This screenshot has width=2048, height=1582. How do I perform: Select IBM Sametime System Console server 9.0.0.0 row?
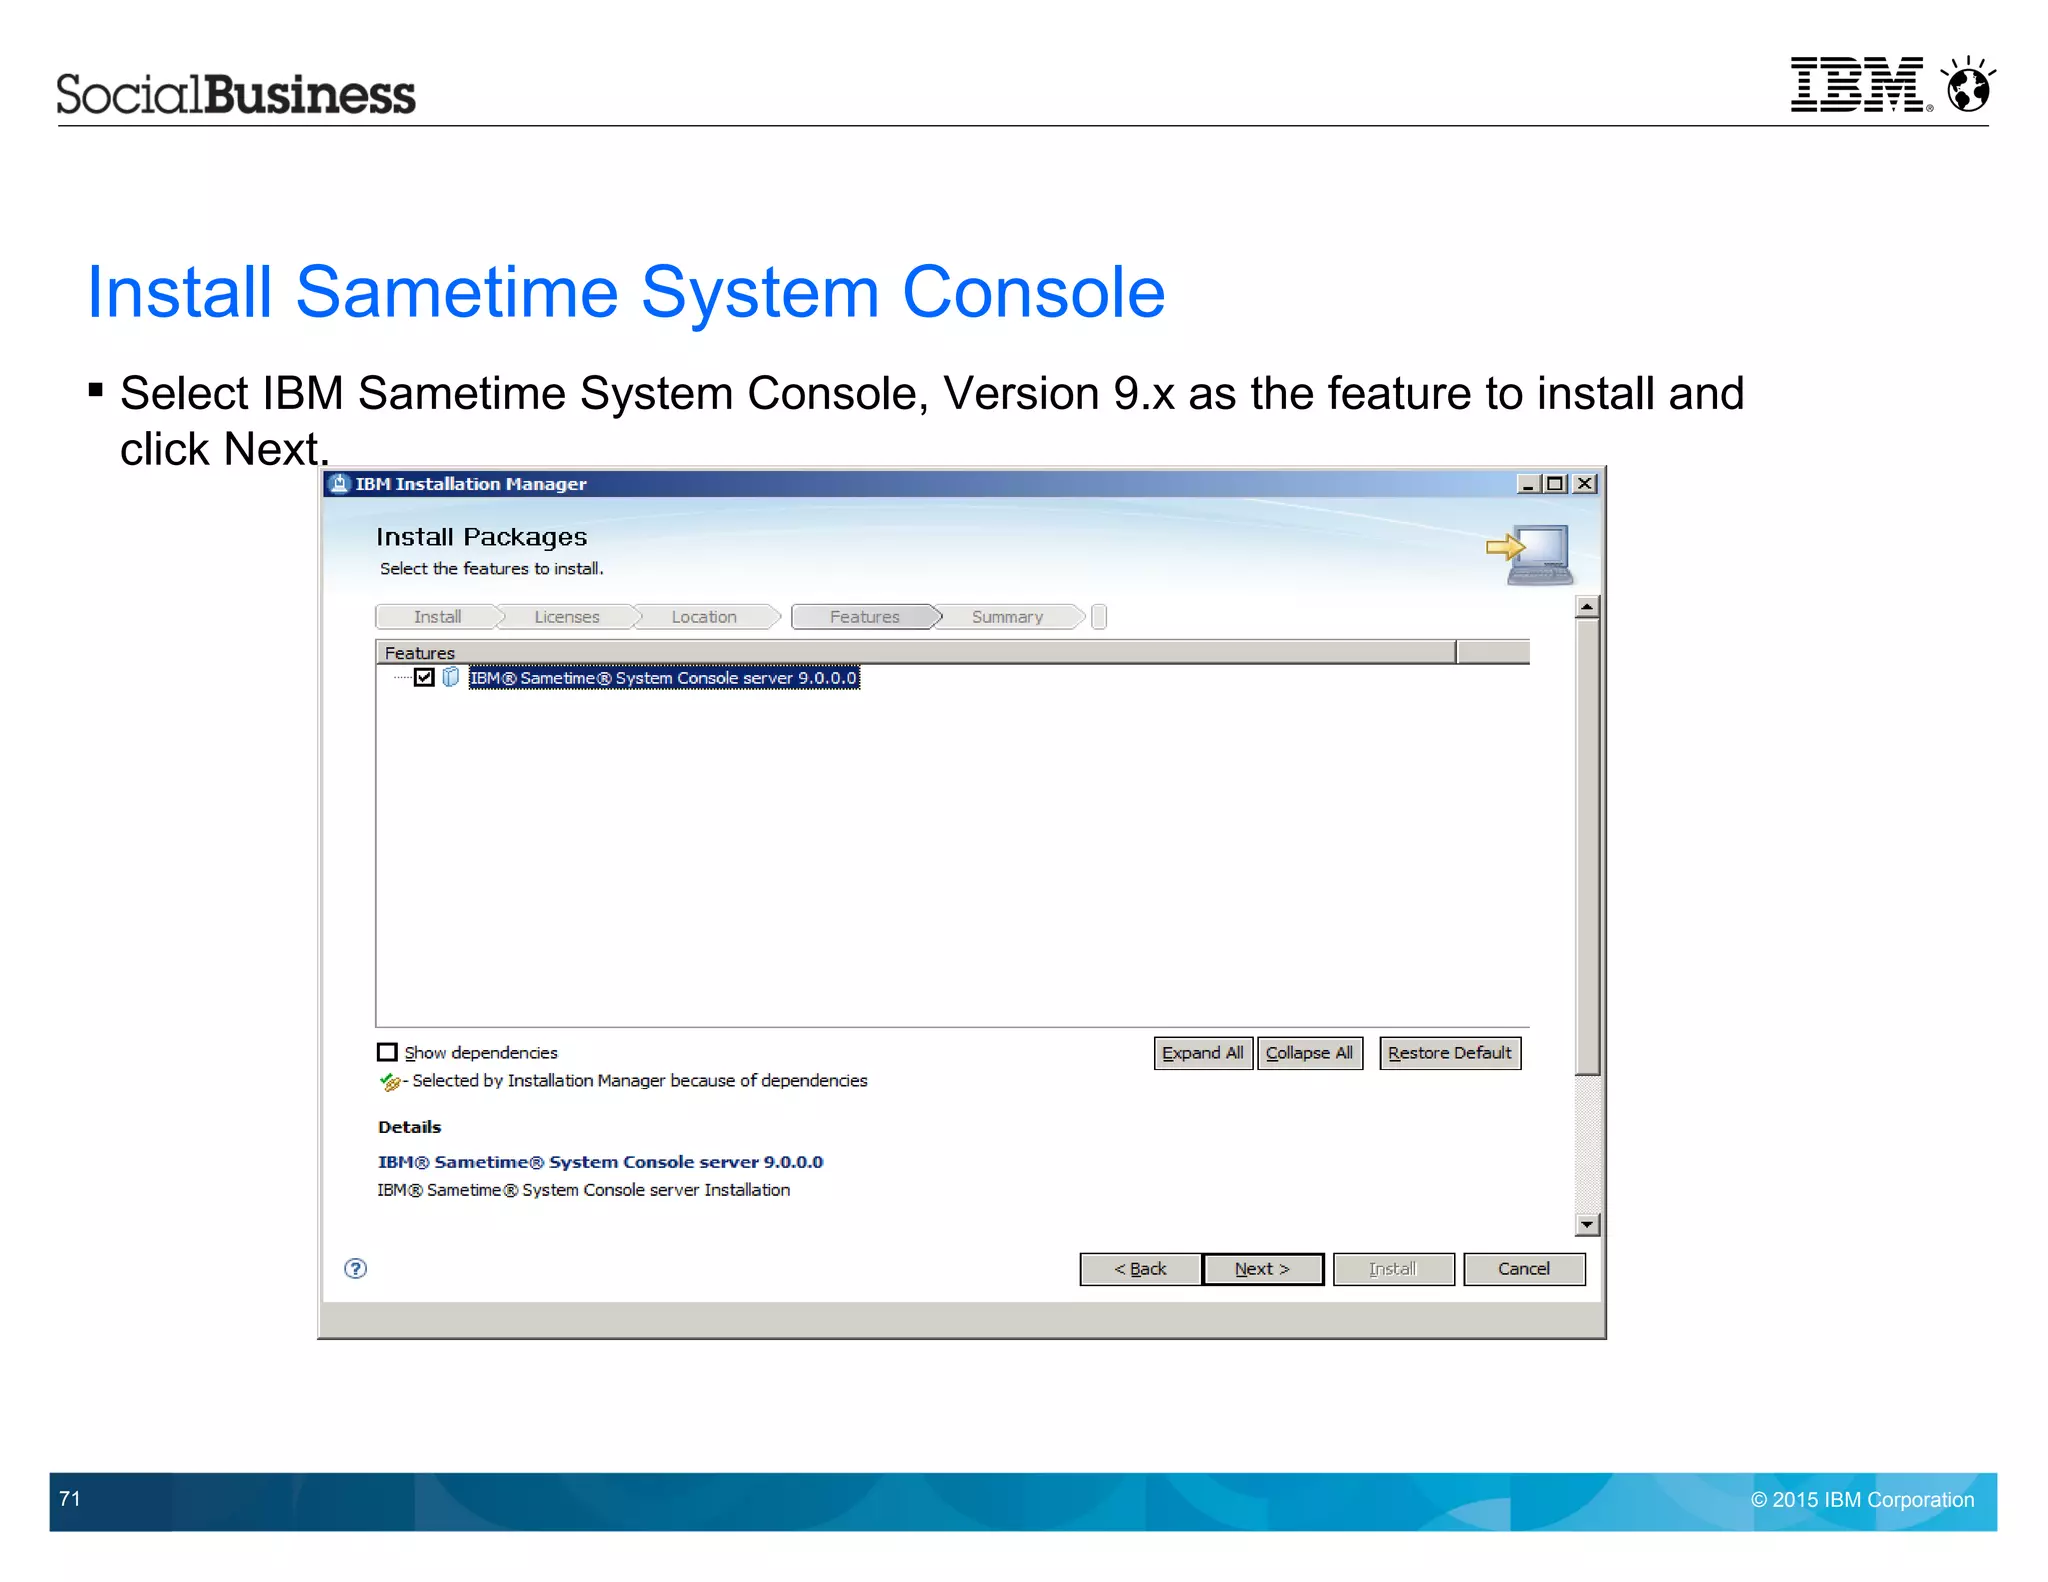[664, 678]
